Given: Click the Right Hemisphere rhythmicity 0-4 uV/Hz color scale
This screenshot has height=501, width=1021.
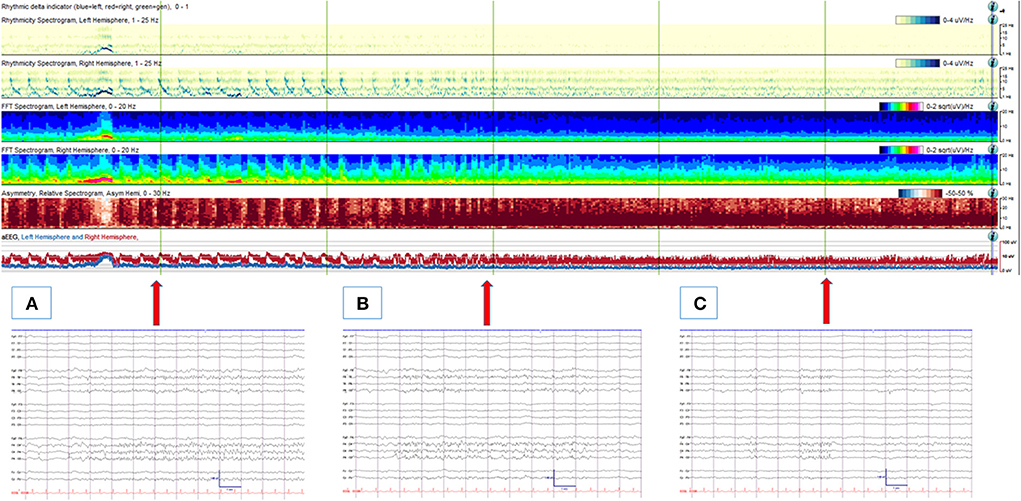Looking at the screenshot, I should 918,63.
